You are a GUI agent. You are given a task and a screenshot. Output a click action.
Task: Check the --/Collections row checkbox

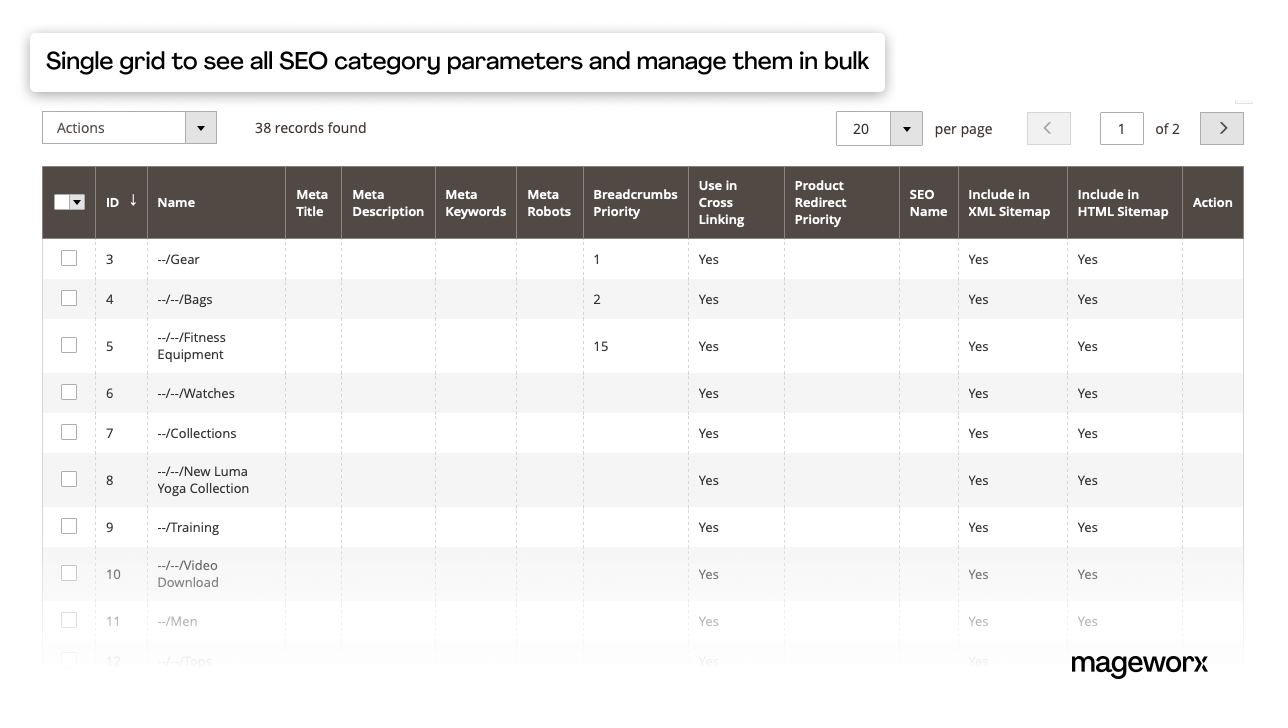coord(69,432)
